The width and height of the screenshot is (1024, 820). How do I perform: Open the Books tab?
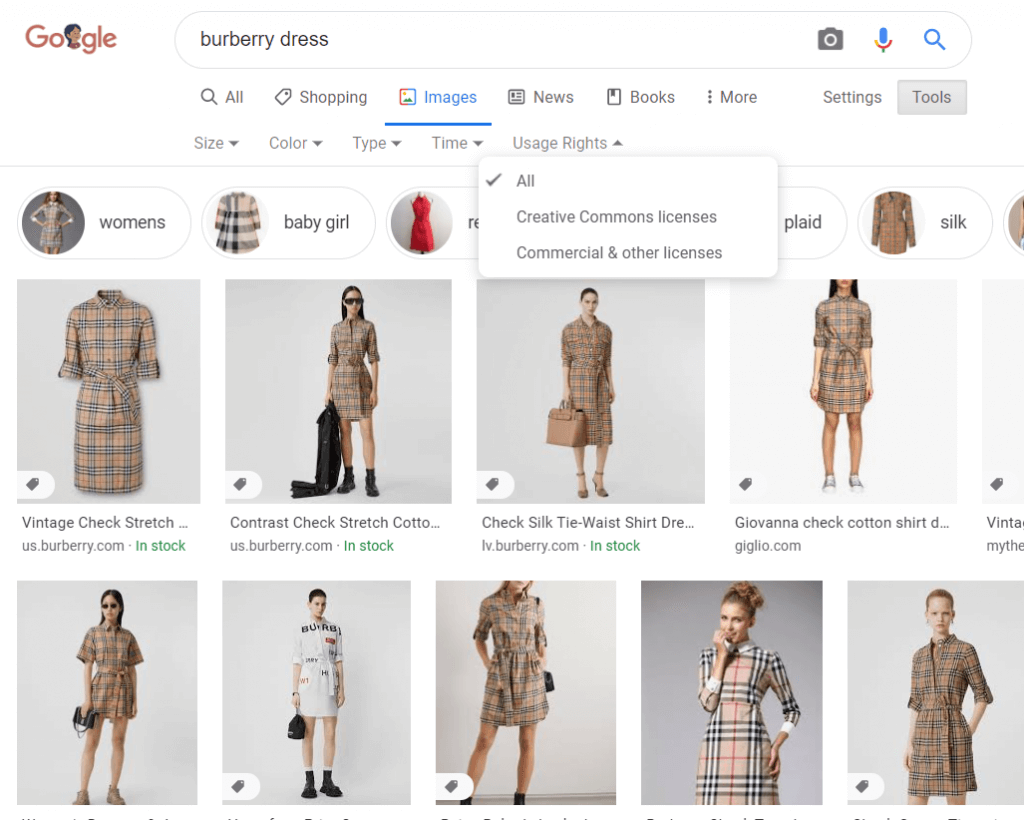641,97
